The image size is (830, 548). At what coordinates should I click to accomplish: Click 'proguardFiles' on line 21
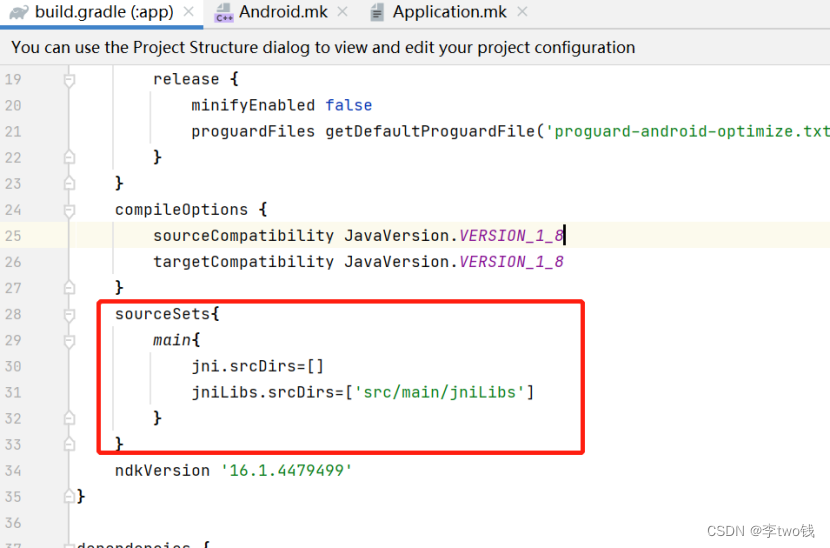253,131
